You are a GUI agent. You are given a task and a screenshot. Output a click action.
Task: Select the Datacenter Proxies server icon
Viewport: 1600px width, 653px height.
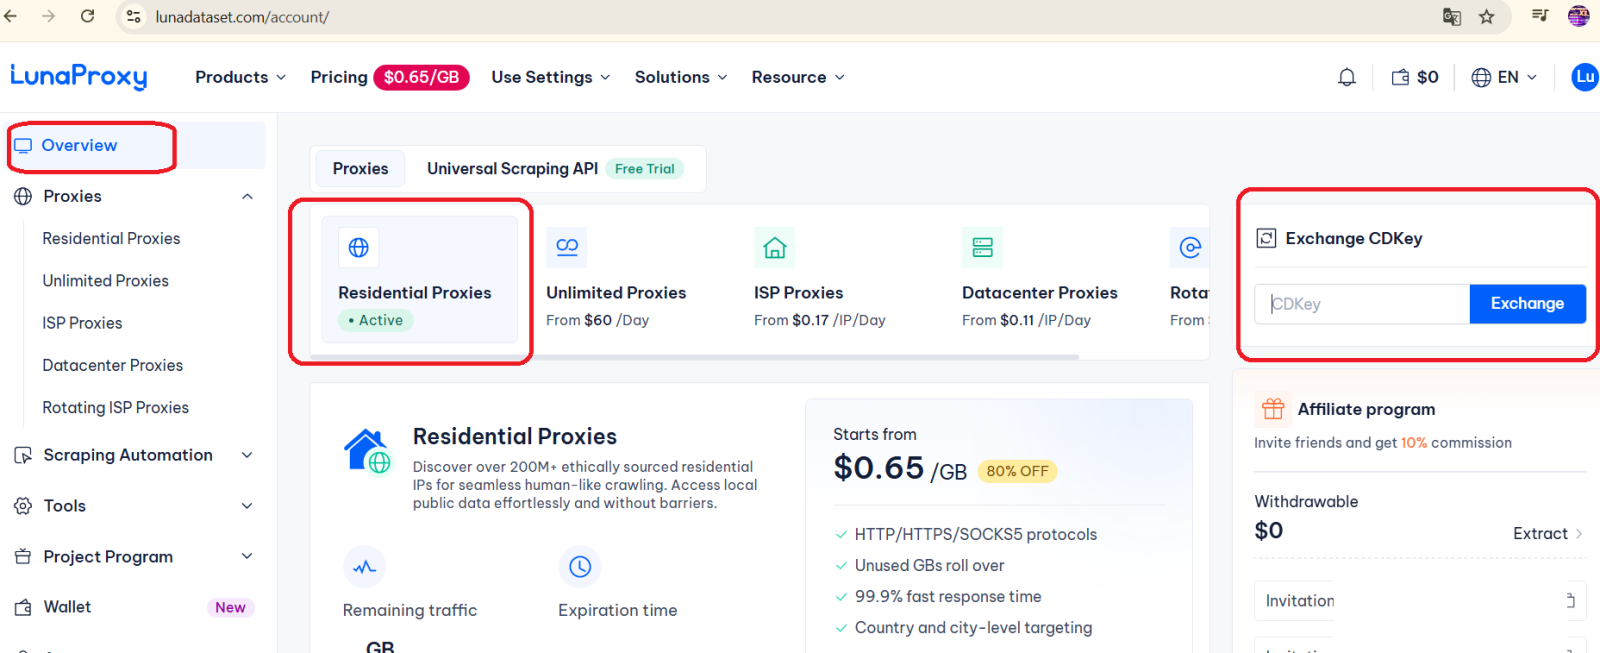pyautogui.click(x=982, y=247)
